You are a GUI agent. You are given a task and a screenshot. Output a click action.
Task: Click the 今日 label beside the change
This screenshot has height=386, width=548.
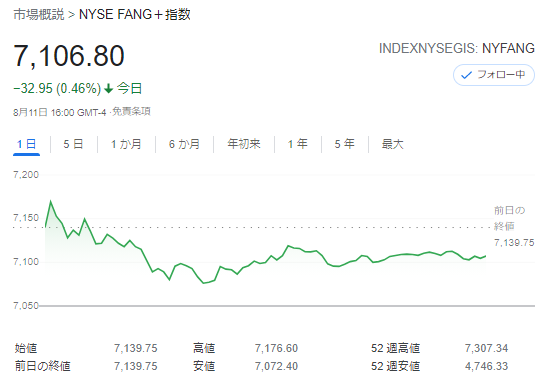[129, 88]
